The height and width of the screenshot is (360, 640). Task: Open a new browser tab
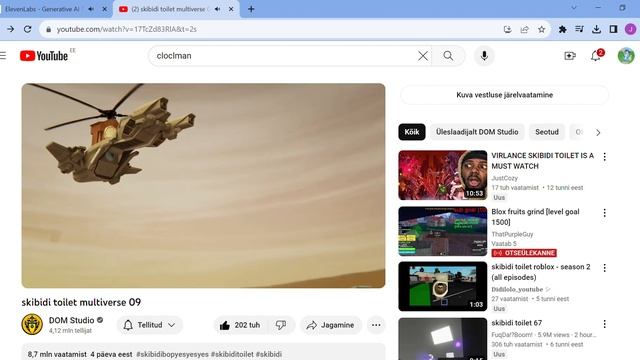[251, 9]
